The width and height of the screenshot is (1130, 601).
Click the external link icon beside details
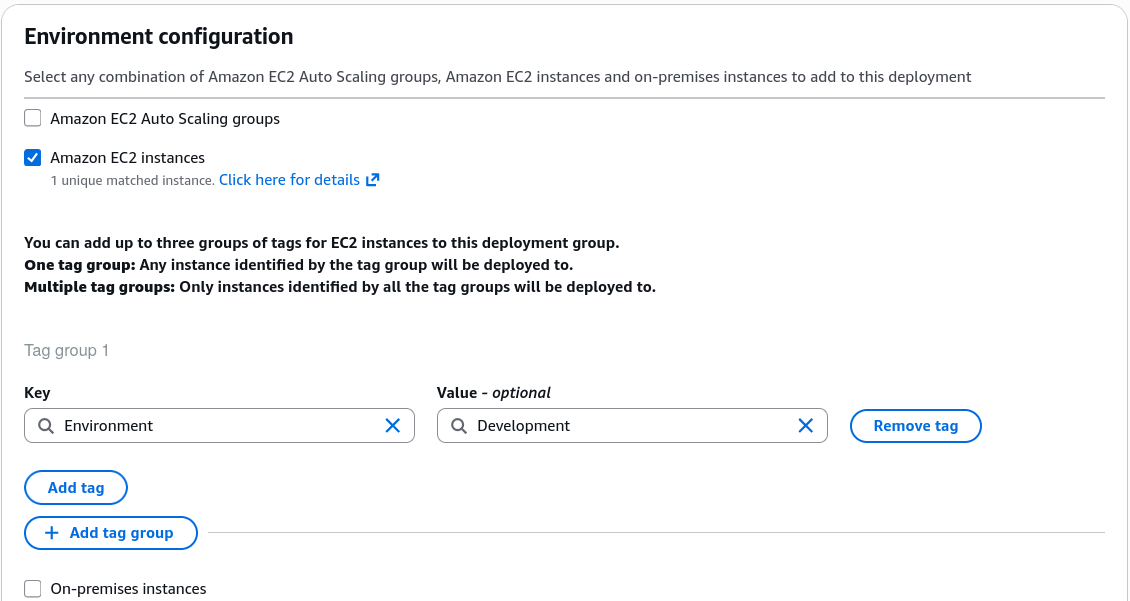(373, 179)
